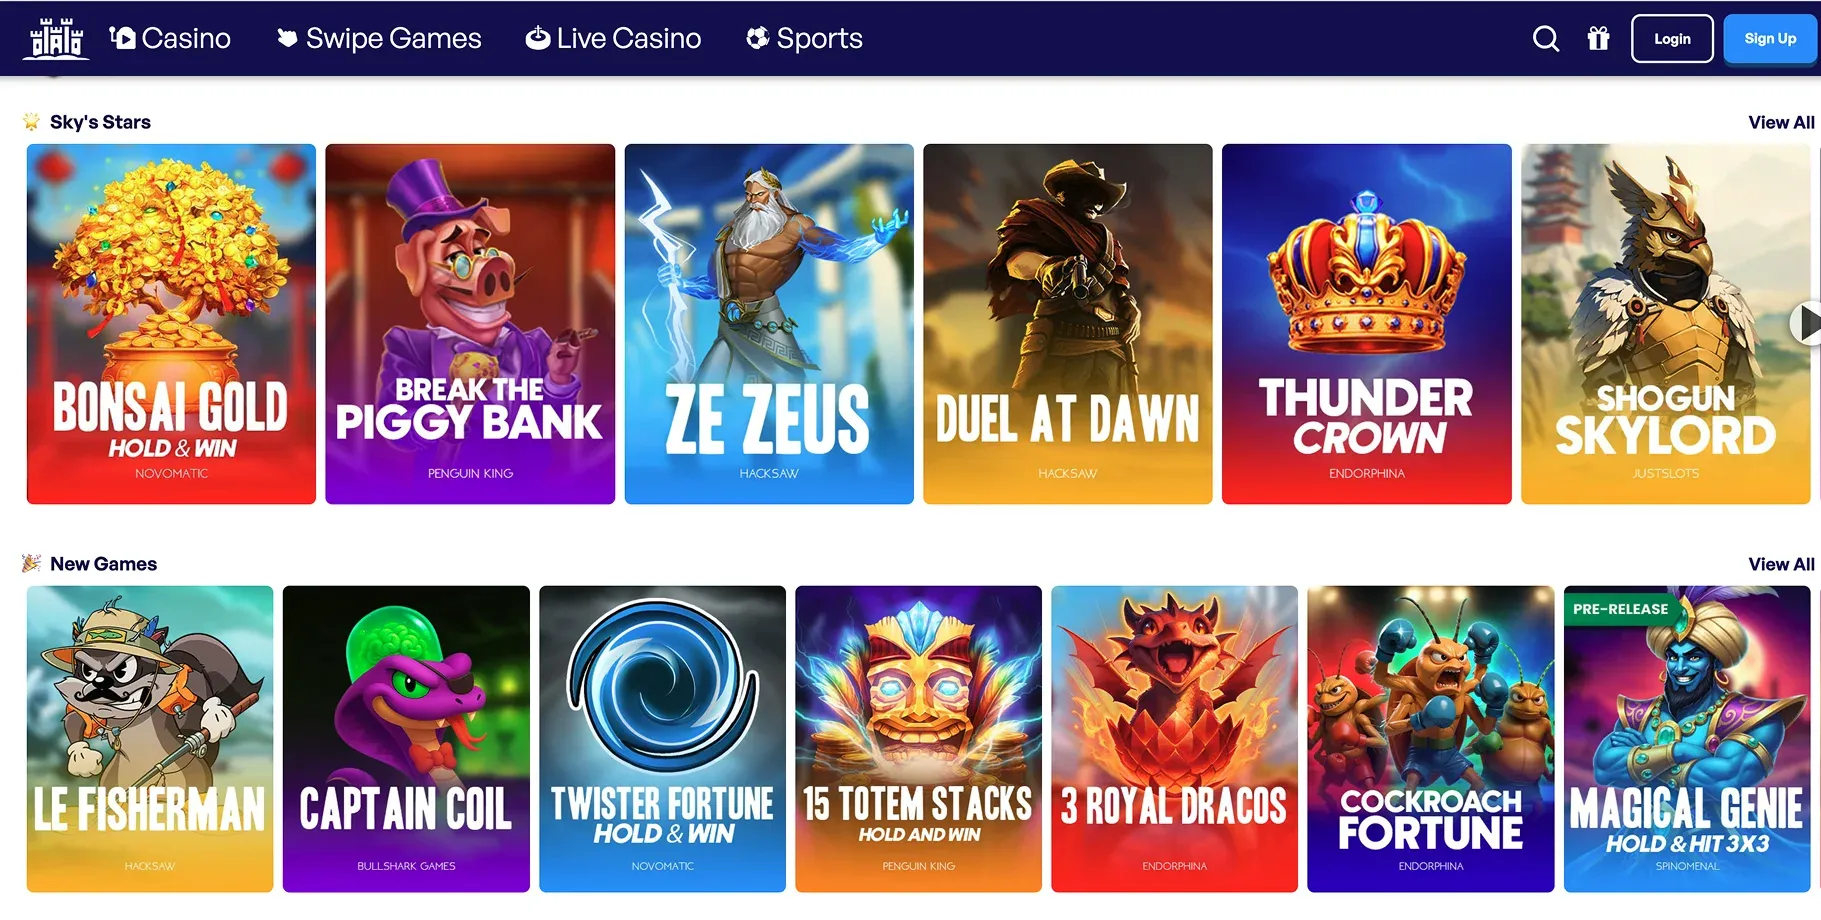Viewport: 1821px width, 920px height.
Task: Open the search magnifier icon
Action: 1546,39
